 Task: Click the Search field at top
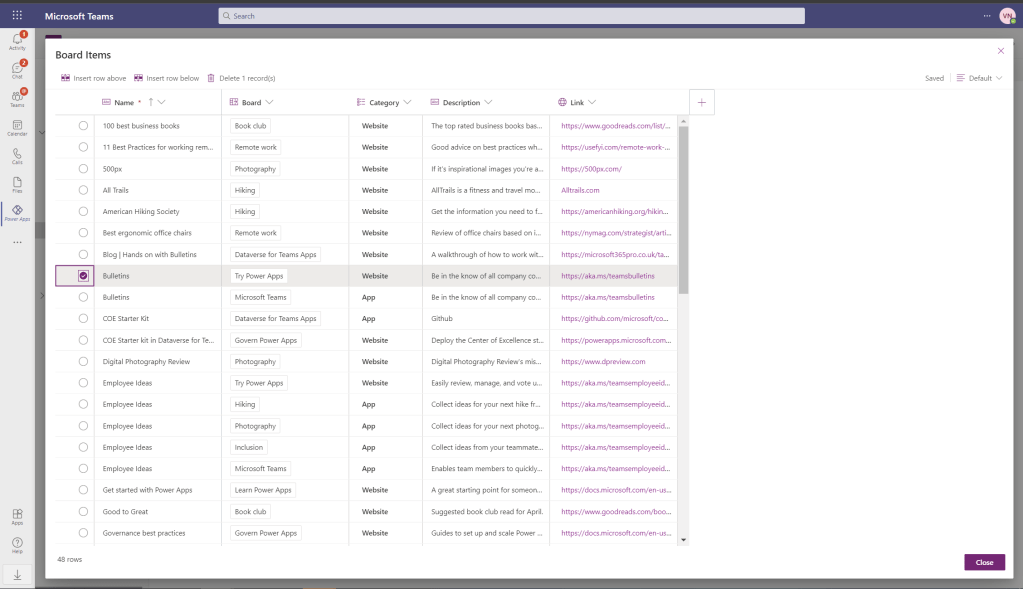(511, 16)
